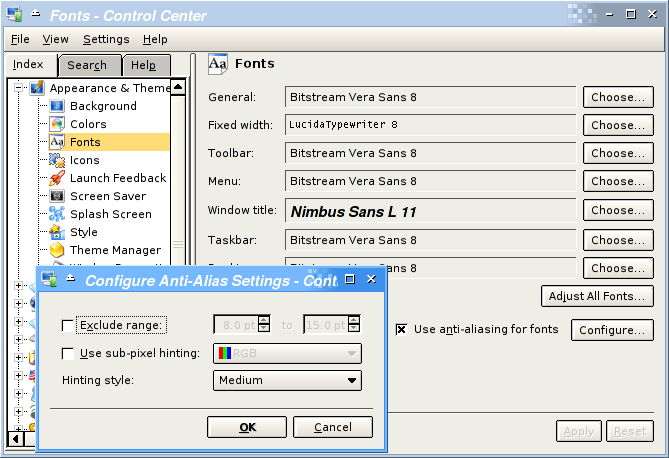This screenshot has width=669, height=458.
Task: Click the Colors palette icon
Action: pyautogui.click(x=57, y=124)
